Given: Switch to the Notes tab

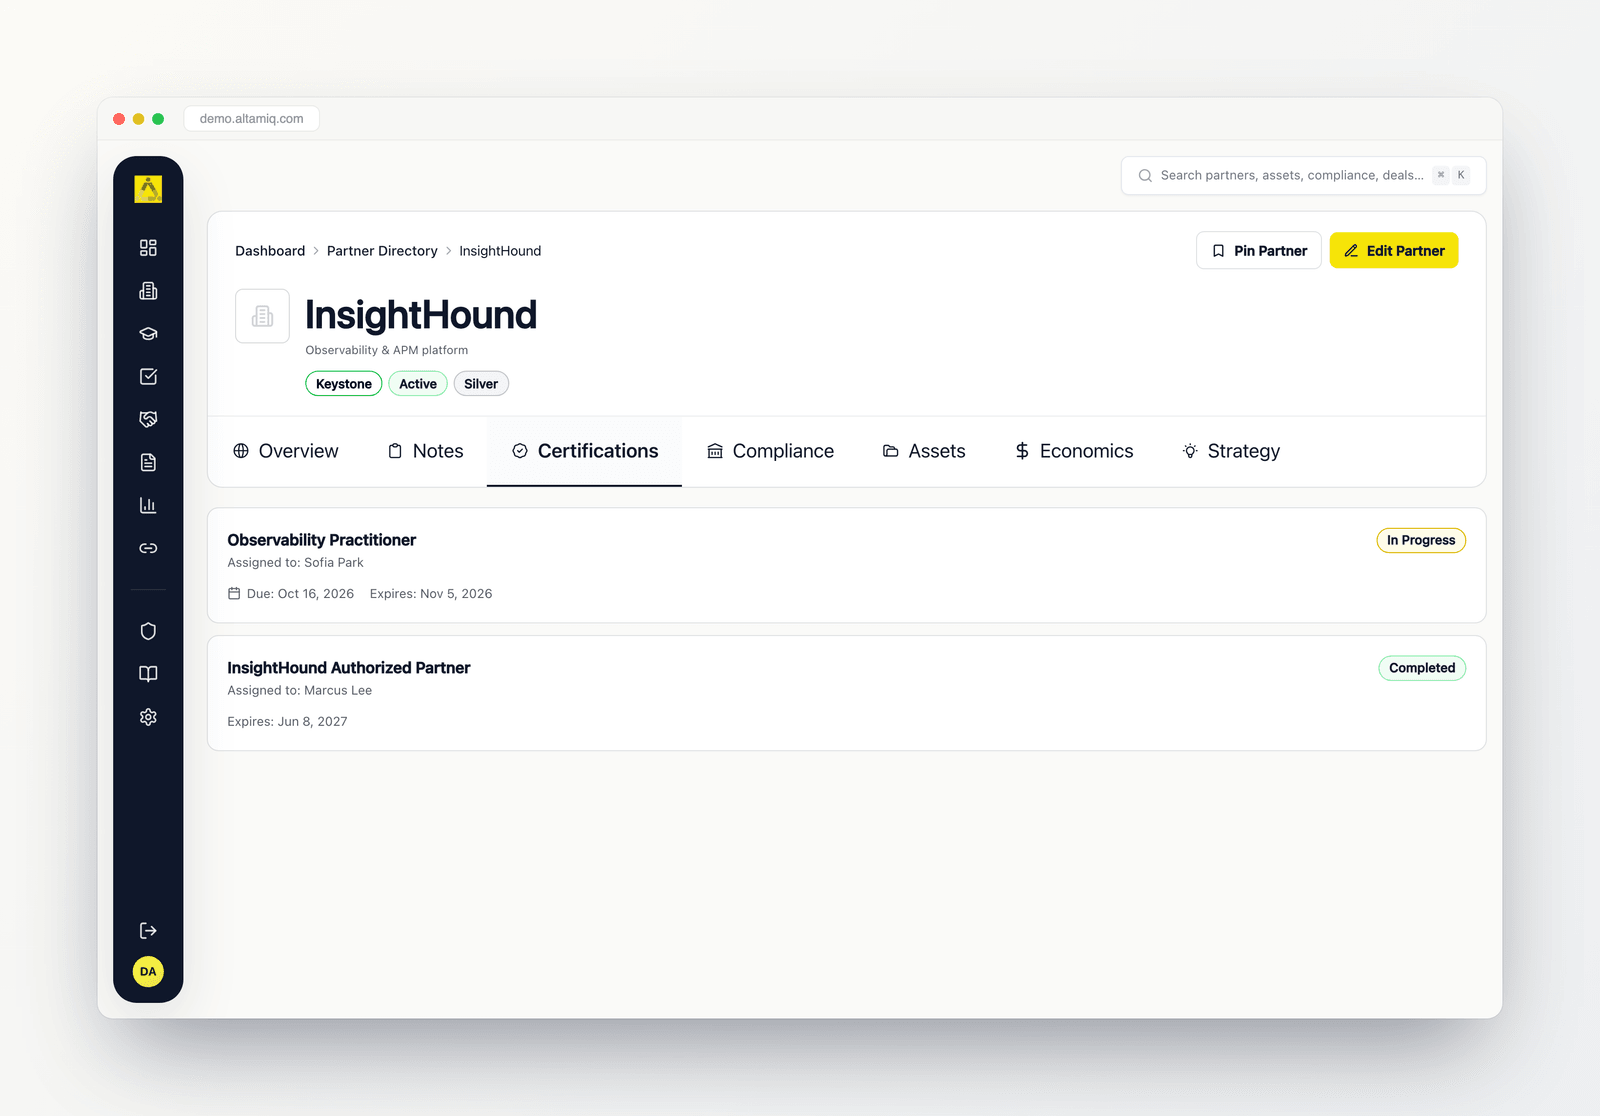Looking at the screenshot, I should point(425,451).
